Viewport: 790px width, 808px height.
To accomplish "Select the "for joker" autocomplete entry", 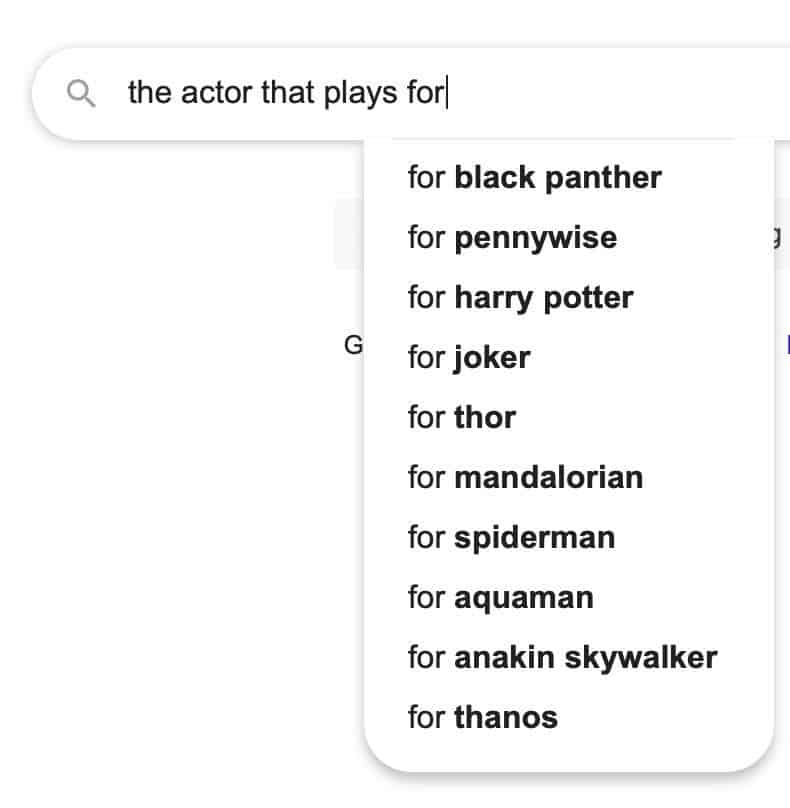I will pos(469,358).
